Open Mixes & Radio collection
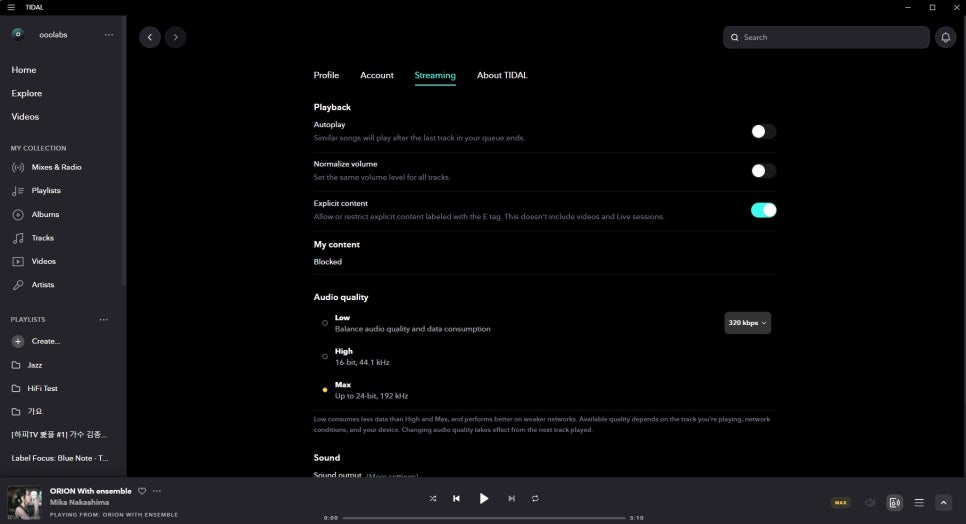 pyautogui.click(x=47, y=167)
